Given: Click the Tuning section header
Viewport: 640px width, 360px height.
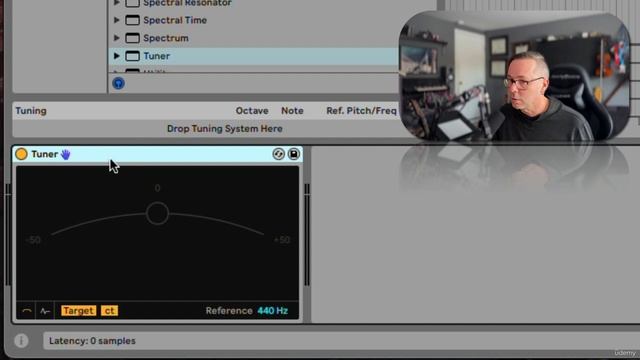Looking at the screenshot, I should [31, 111].
